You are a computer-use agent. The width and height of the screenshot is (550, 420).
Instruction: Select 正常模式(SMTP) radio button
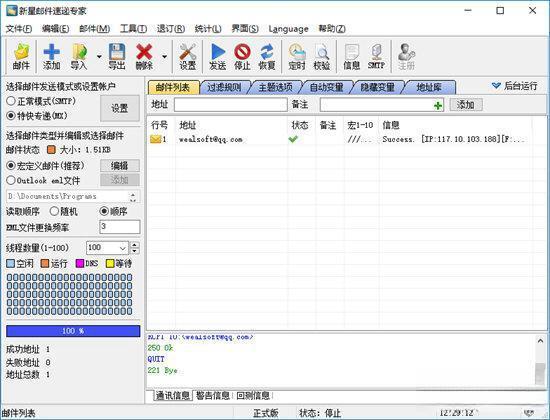point(11,101)
